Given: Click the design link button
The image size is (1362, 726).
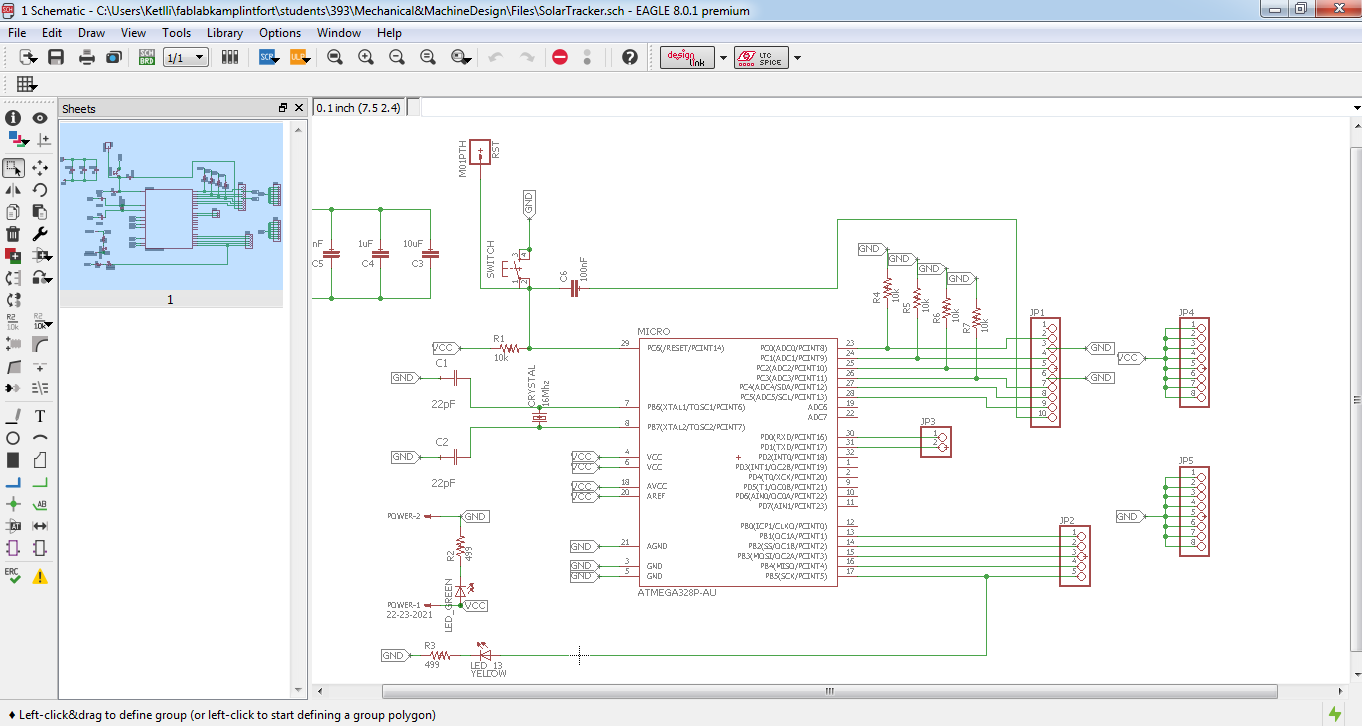Looking at the screenshot, I should [689, 57].
